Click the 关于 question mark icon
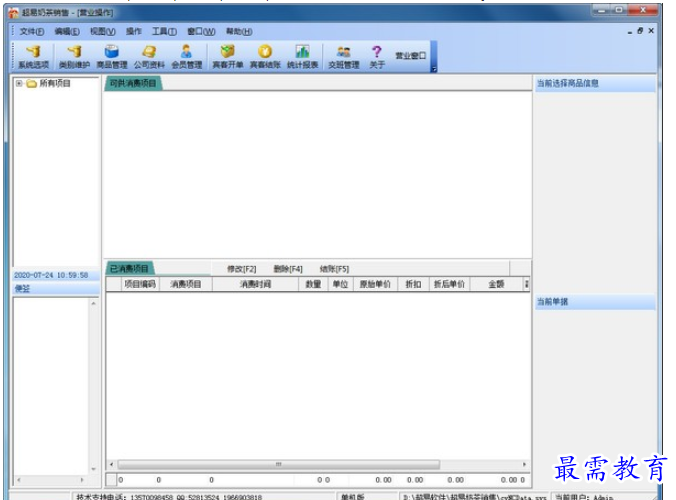The image size is (676, 500). tap(377, 57)
